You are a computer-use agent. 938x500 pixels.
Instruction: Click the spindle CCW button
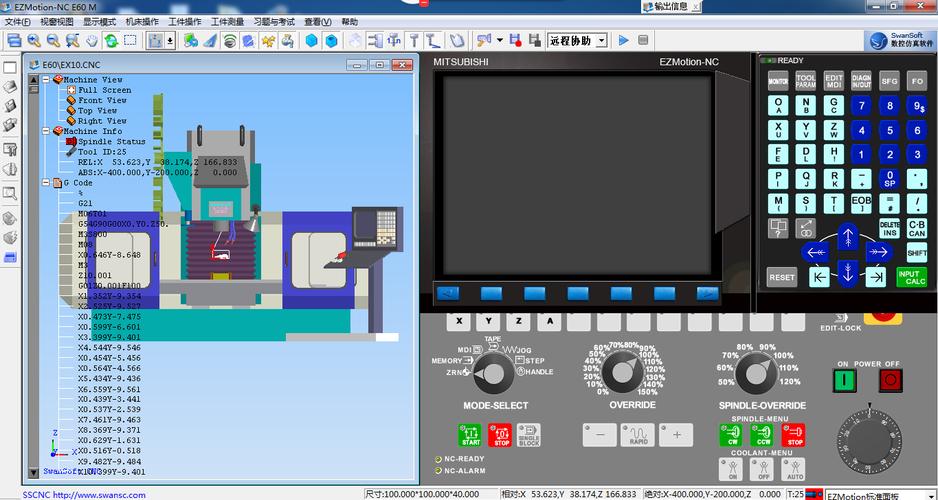point(762,435)
